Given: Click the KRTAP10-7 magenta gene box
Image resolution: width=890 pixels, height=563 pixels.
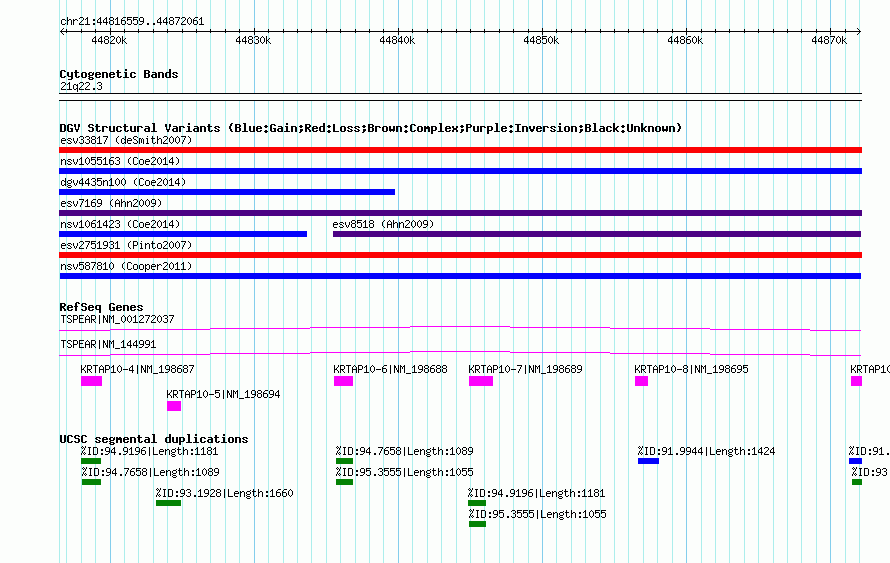Looking at the screenshot, I should point(481,381).
